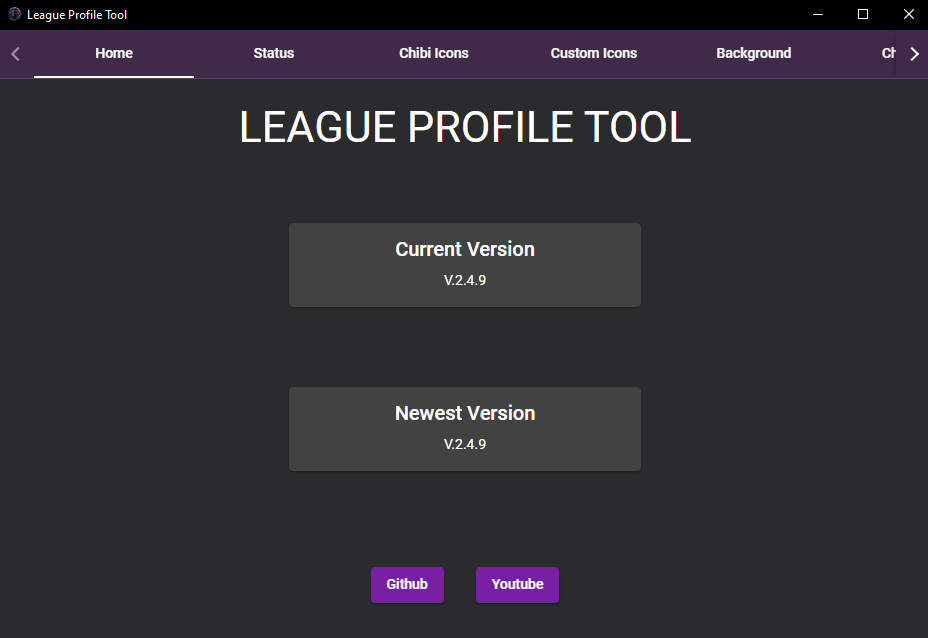Return to the Home tab
This screenshot has width=928, height=638.
[113, 54]
